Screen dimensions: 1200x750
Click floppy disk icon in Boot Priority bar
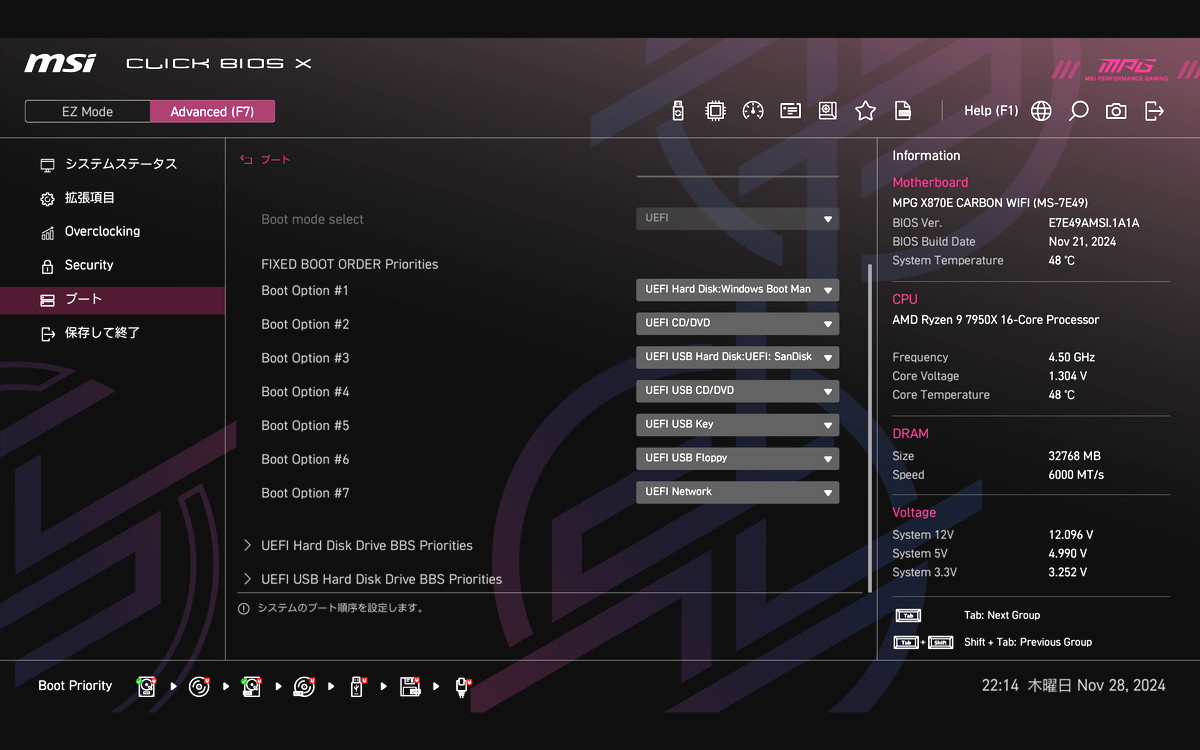click(x=410, y=686)
